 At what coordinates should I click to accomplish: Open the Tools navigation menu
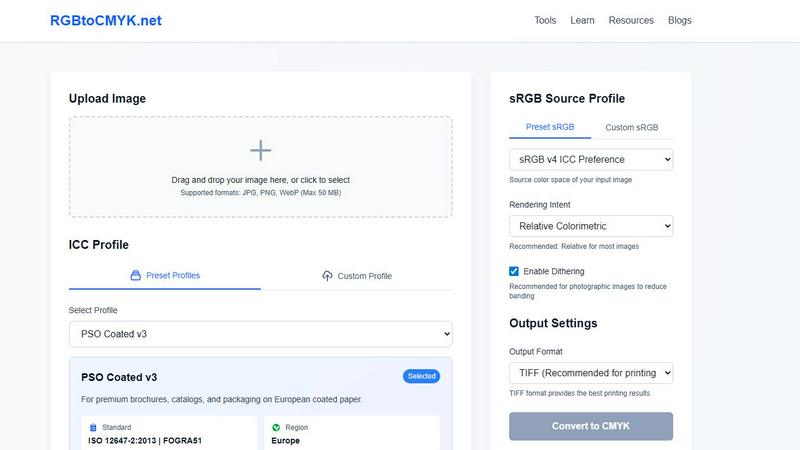(545, 20)
